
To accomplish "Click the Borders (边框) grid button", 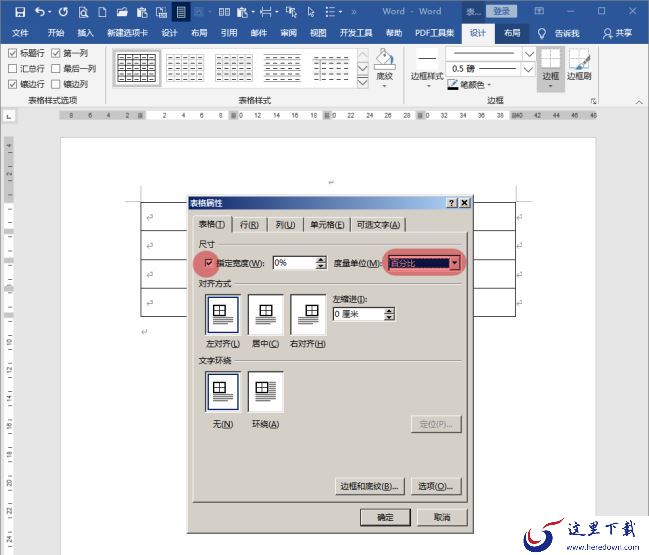I will (x=550, y=69).
